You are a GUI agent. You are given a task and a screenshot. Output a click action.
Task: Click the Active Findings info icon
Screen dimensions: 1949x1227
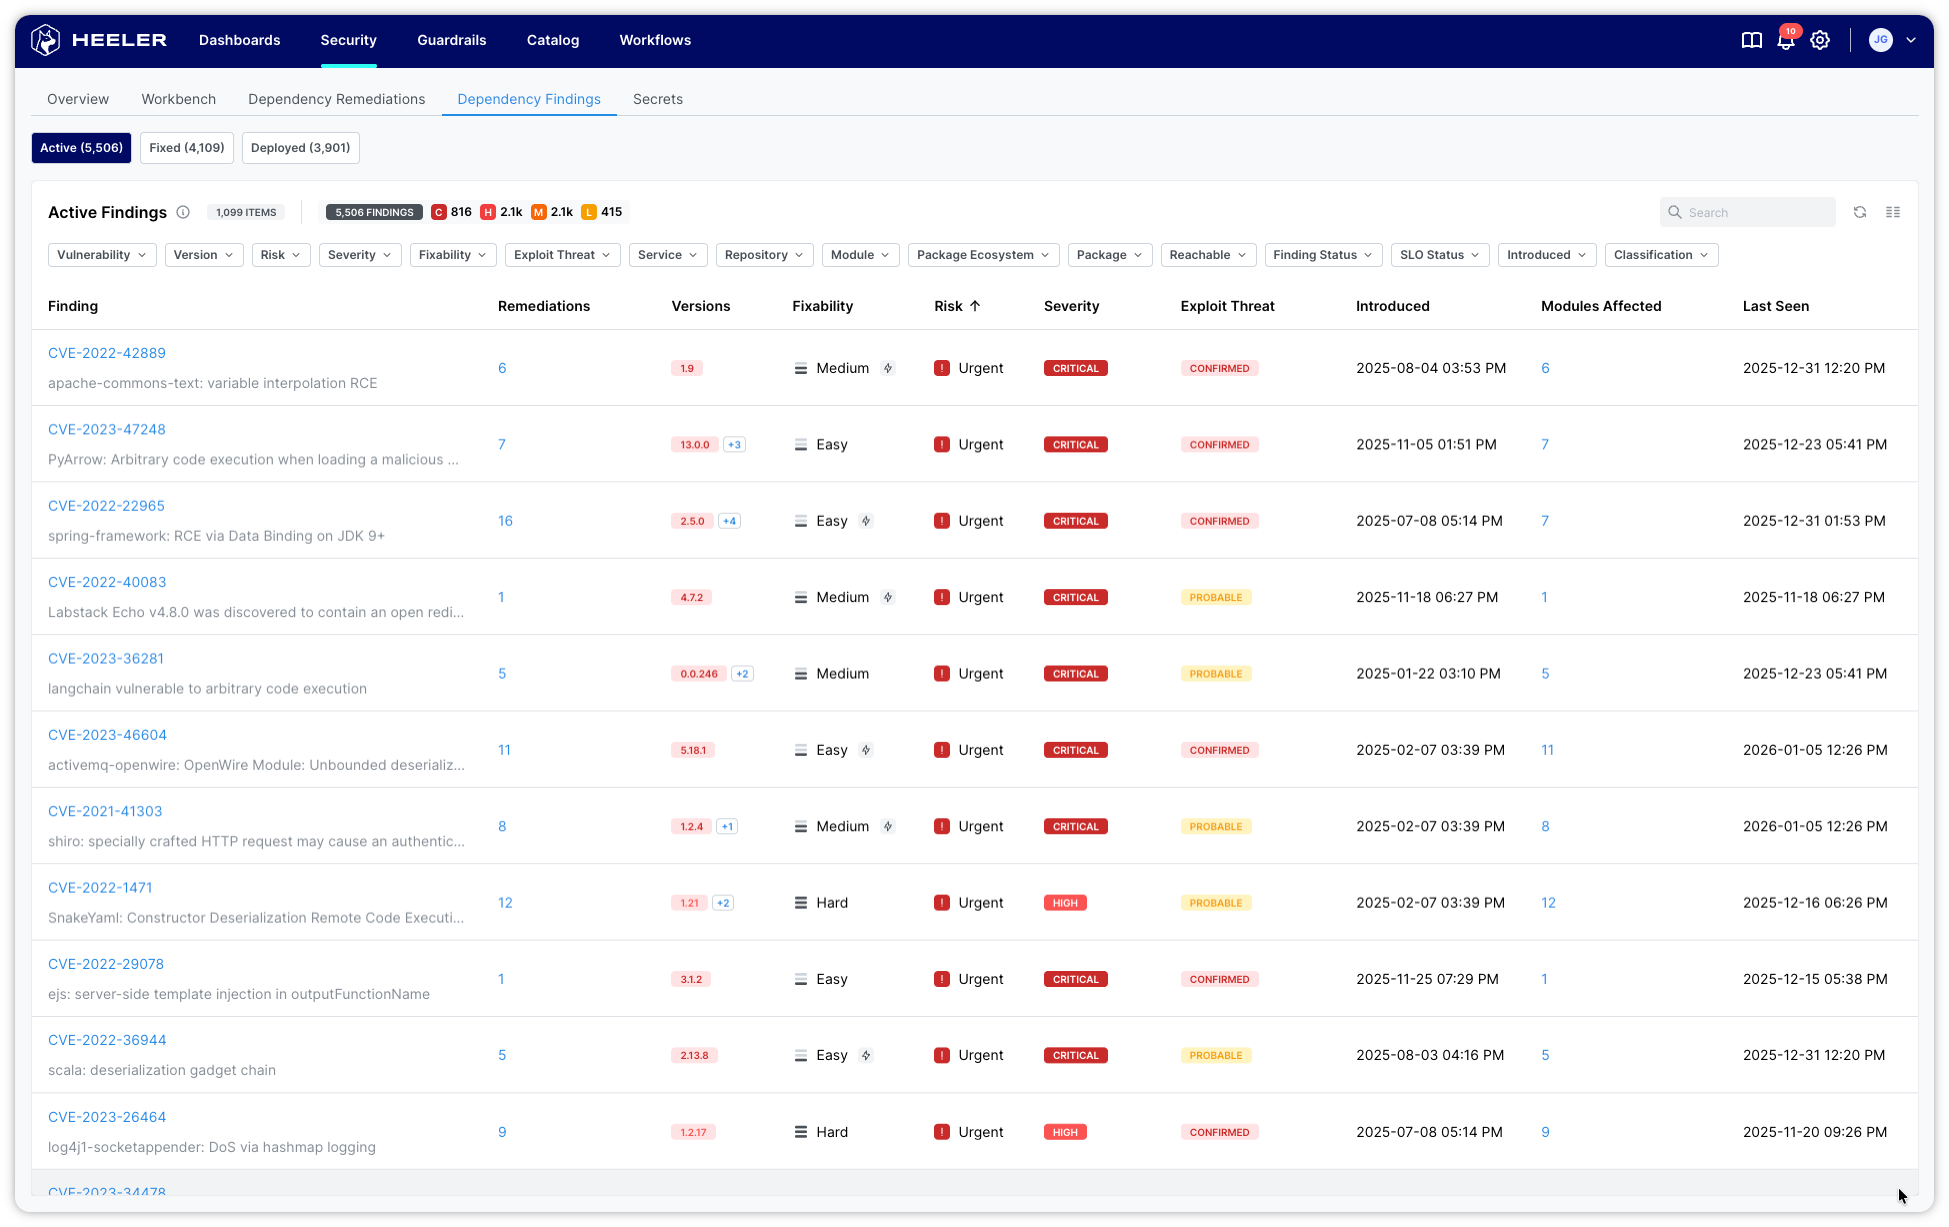click(183, 212)
